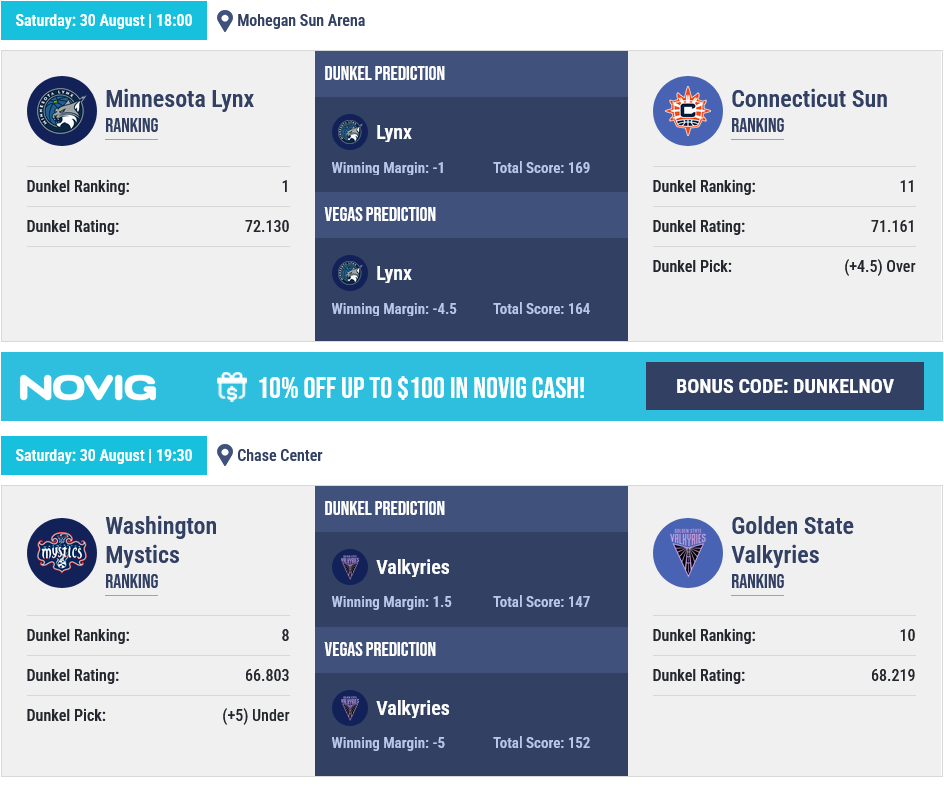Click the Connecticut Sun team name heading
Viewport: 944px width, 785px height.
[809, 99]
